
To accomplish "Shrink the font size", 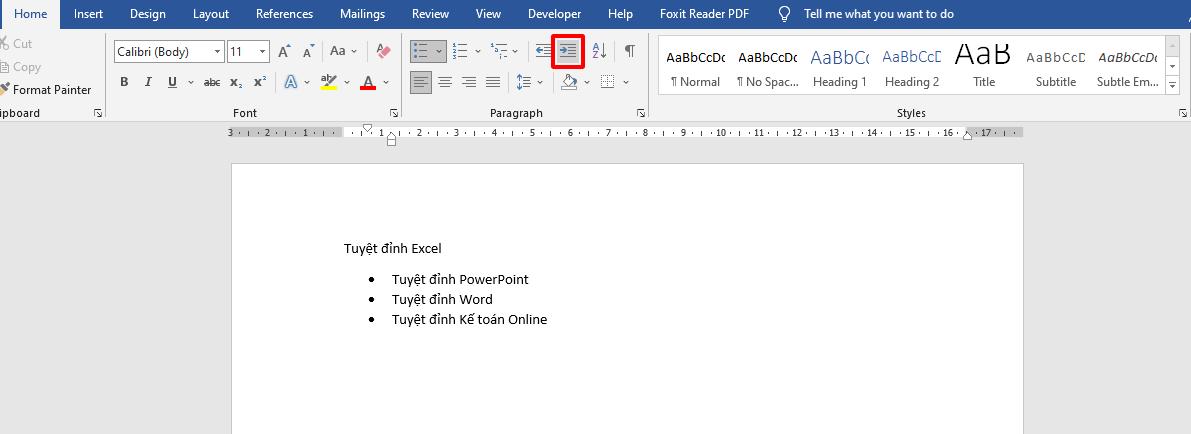I will (308, 52).
